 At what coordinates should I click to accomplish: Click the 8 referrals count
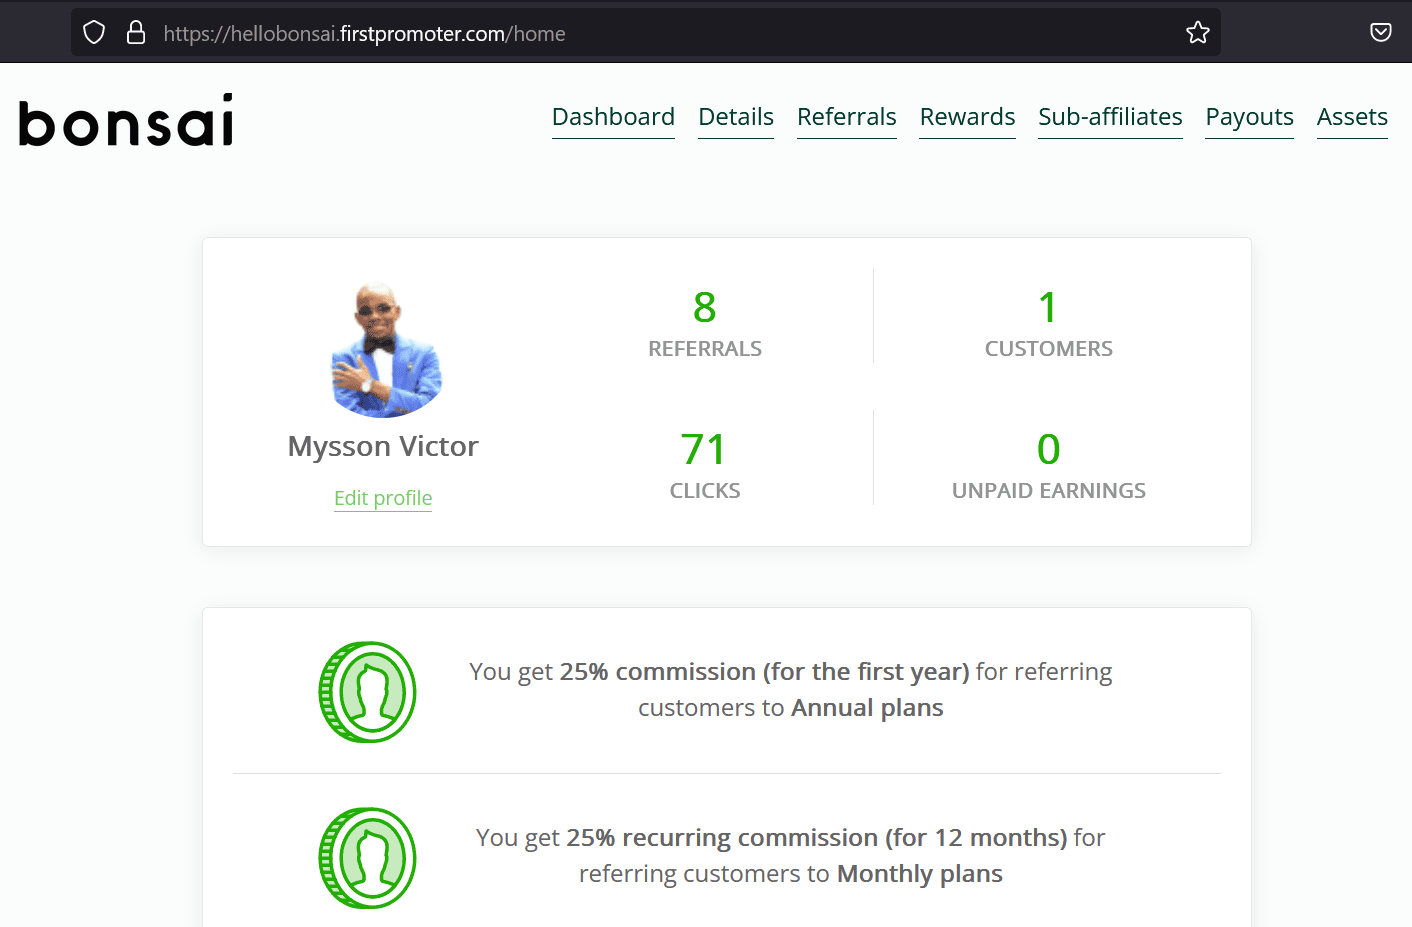[705, 307]
